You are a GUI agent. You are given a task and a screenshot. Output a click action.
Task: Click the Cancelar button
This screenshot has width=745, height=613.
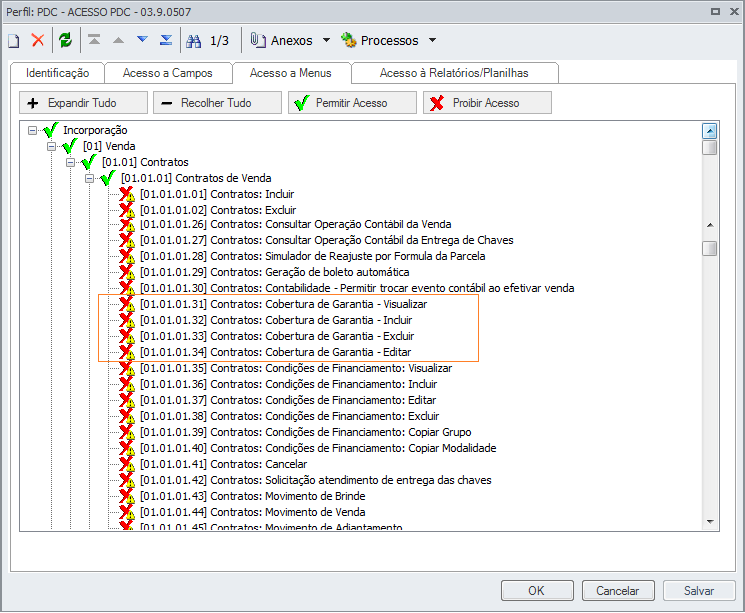pyautogui.click(x=618, y=591)
